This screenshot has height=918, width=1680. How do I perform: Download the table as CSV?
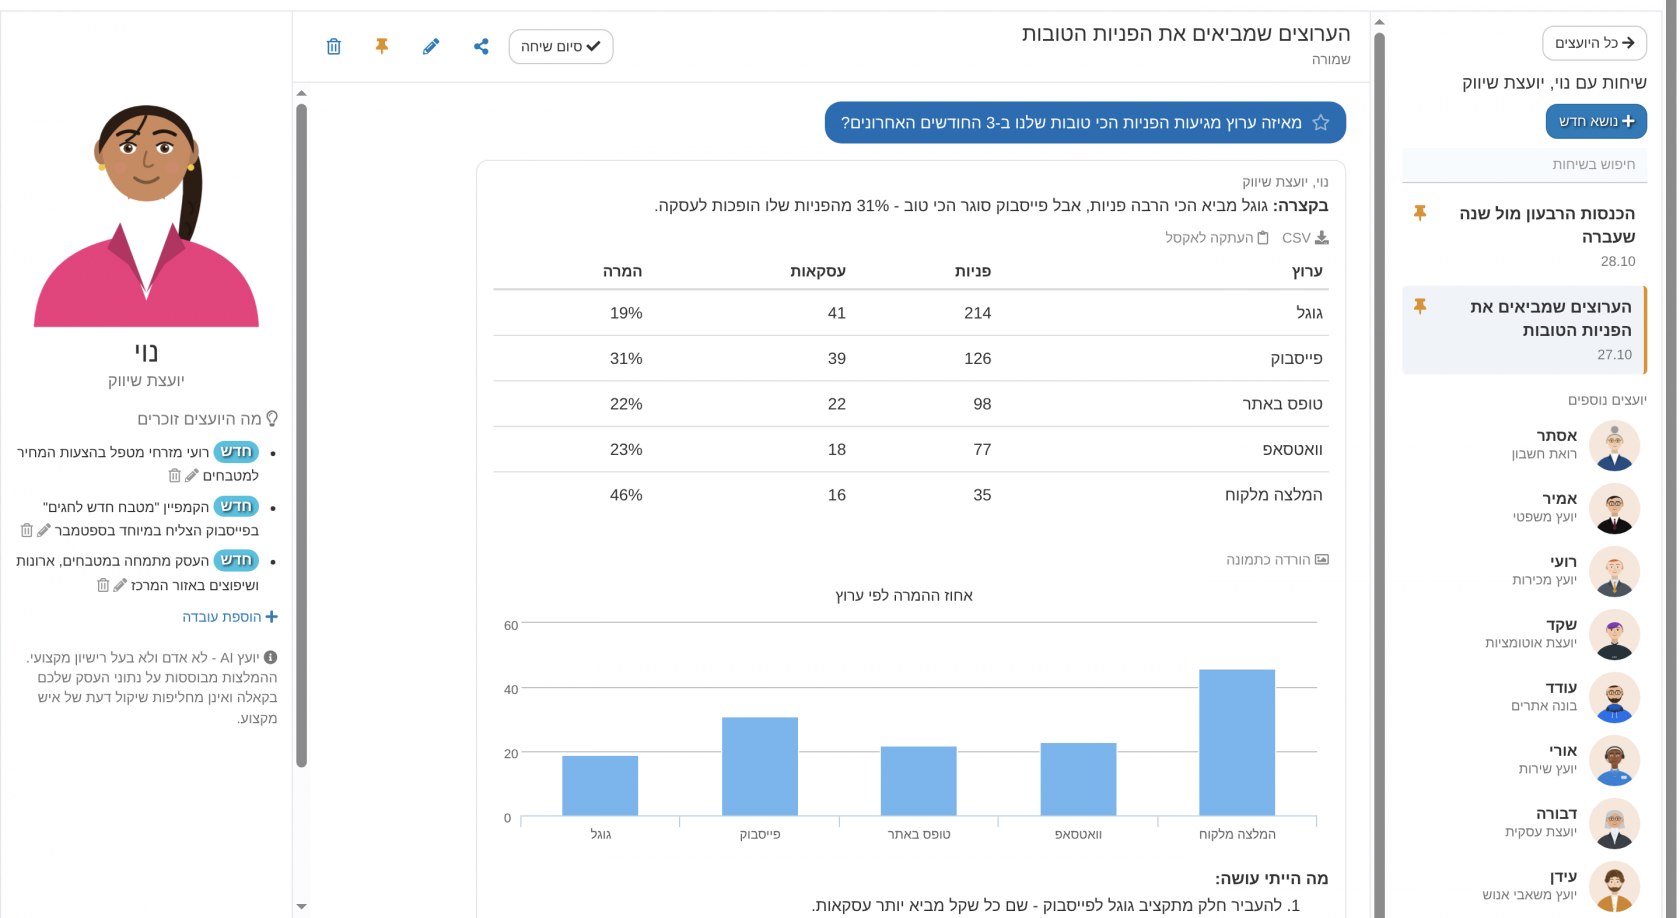pos(1305,238)
